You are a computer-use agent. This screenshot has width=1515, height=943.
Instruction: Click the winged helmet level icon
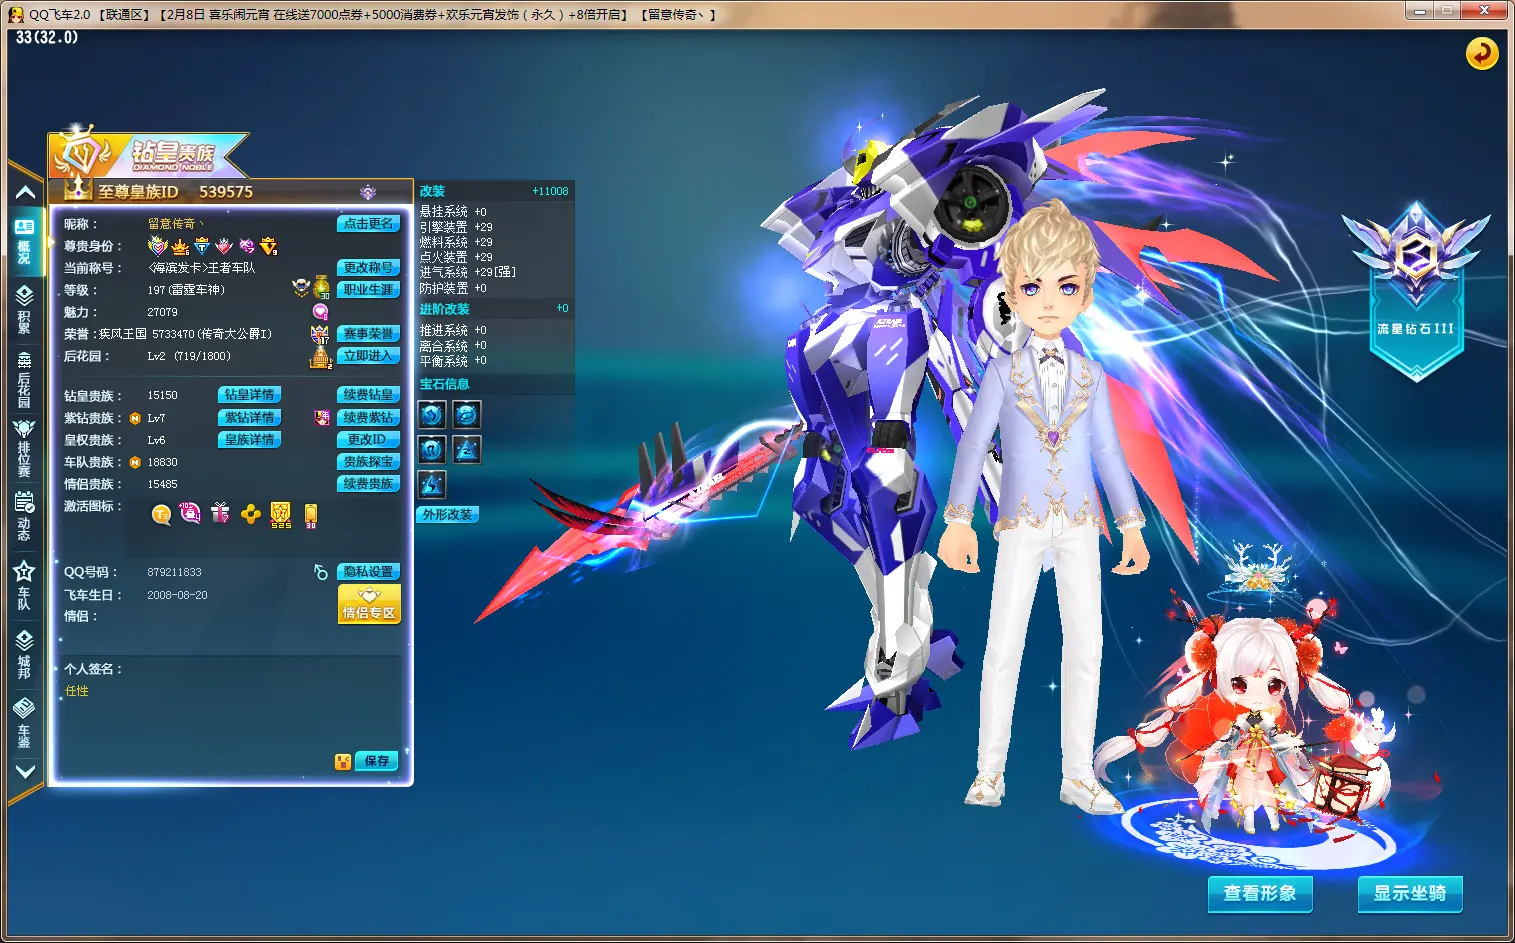[x=300, y=288]
